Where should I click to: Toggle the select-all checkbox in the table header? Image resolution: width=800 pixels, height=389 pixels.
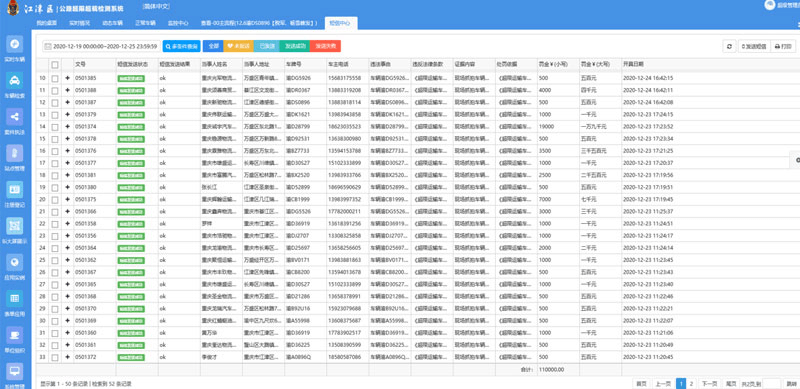tap(55, 65)
